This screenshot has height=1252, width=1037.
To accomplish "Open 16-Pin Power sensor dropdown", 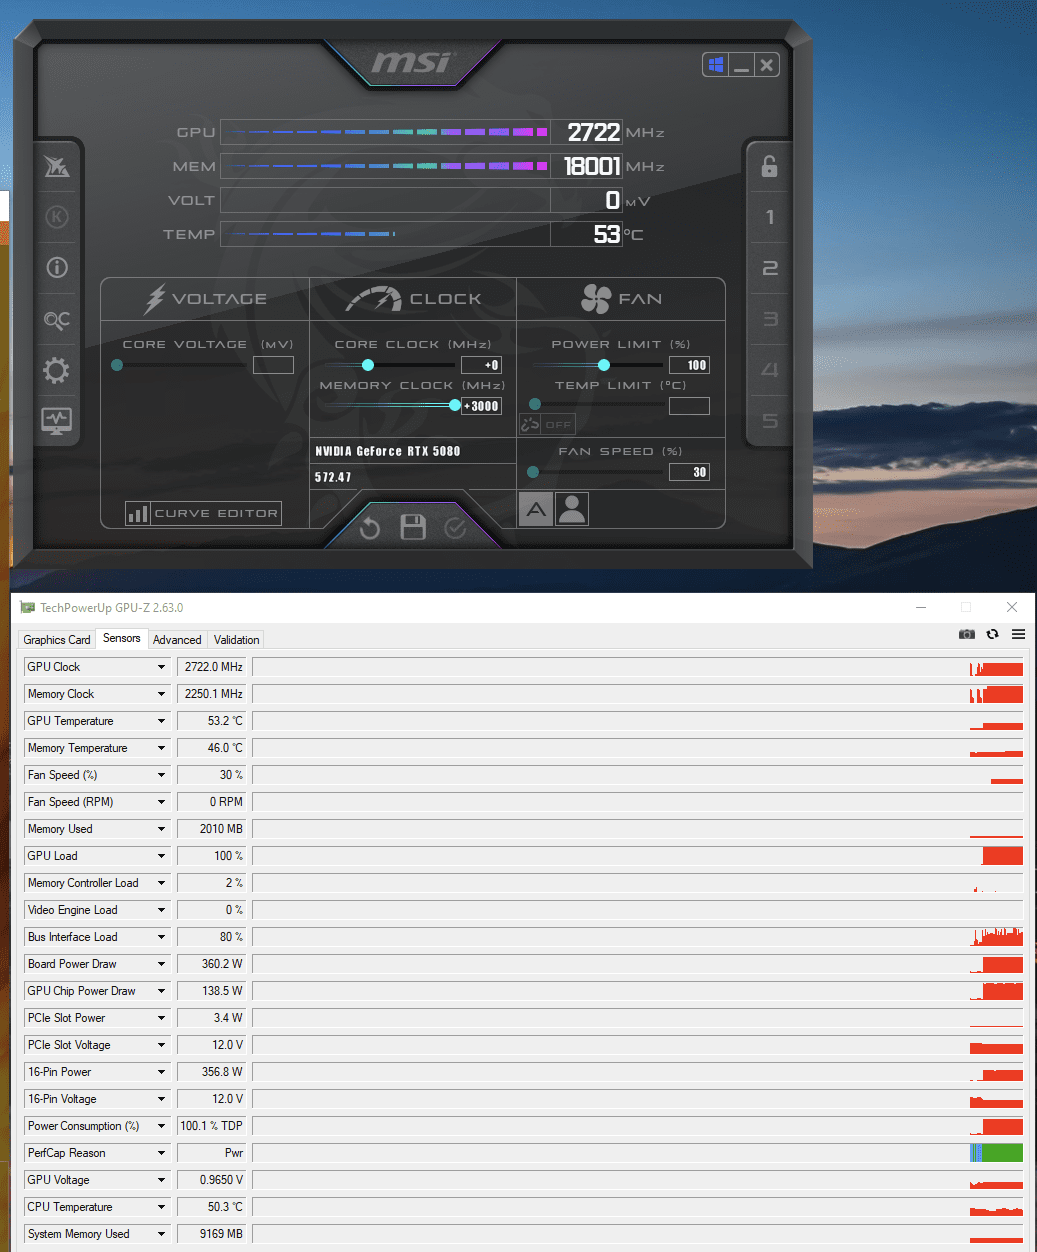I will (x=161, y=1072).
